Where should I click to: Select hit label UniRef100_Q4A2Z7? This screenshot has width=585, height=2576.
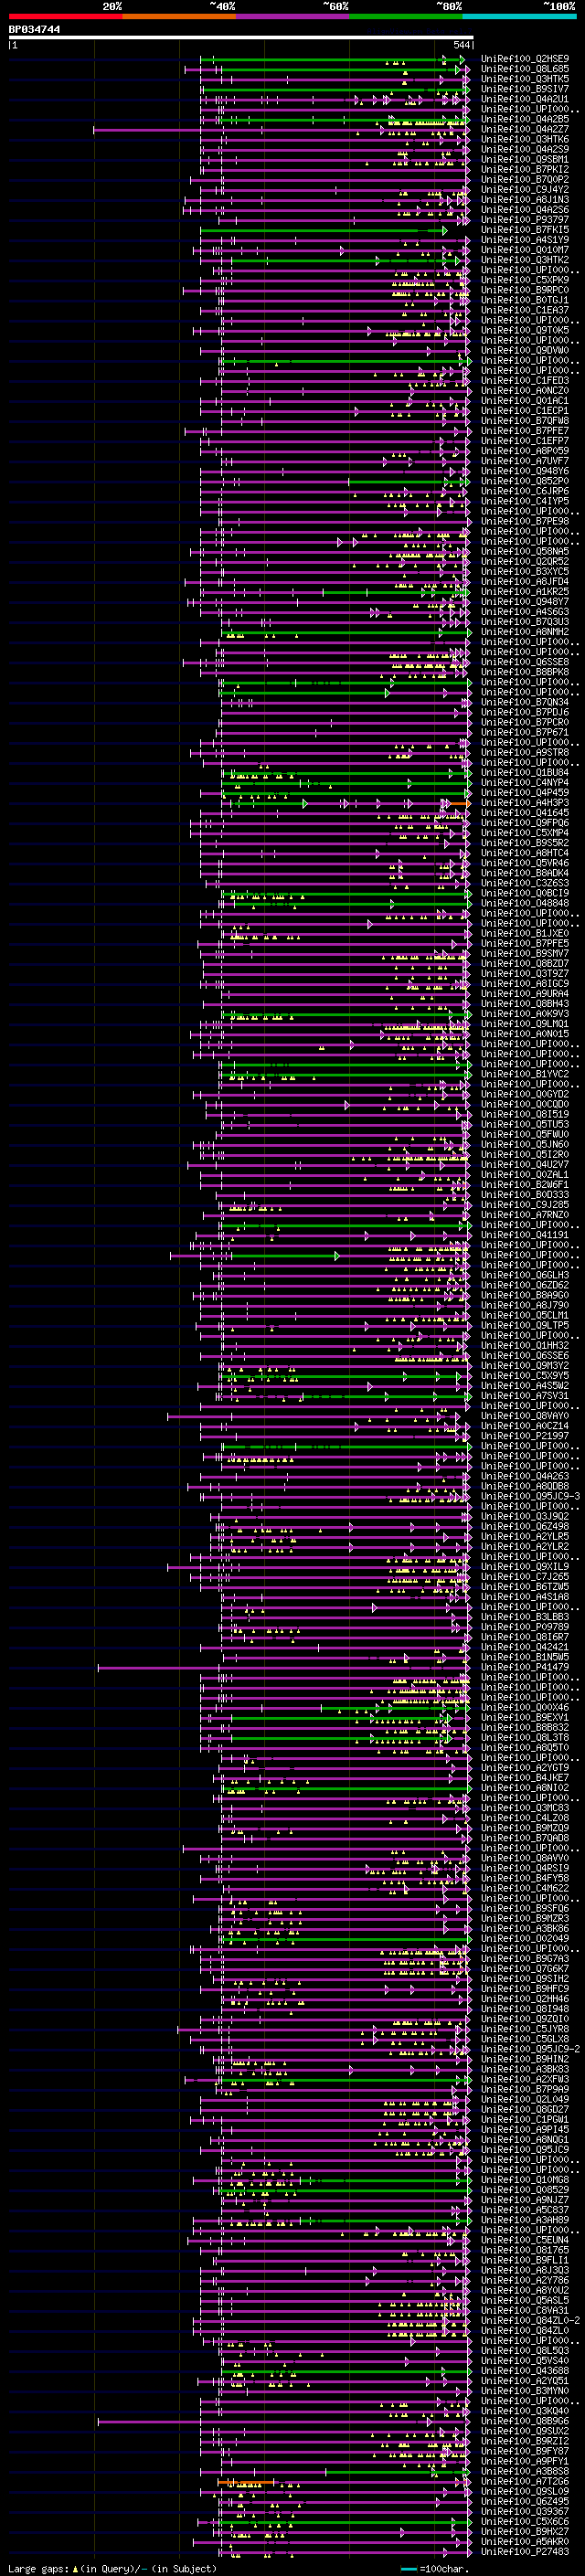[x=524, y=129]
